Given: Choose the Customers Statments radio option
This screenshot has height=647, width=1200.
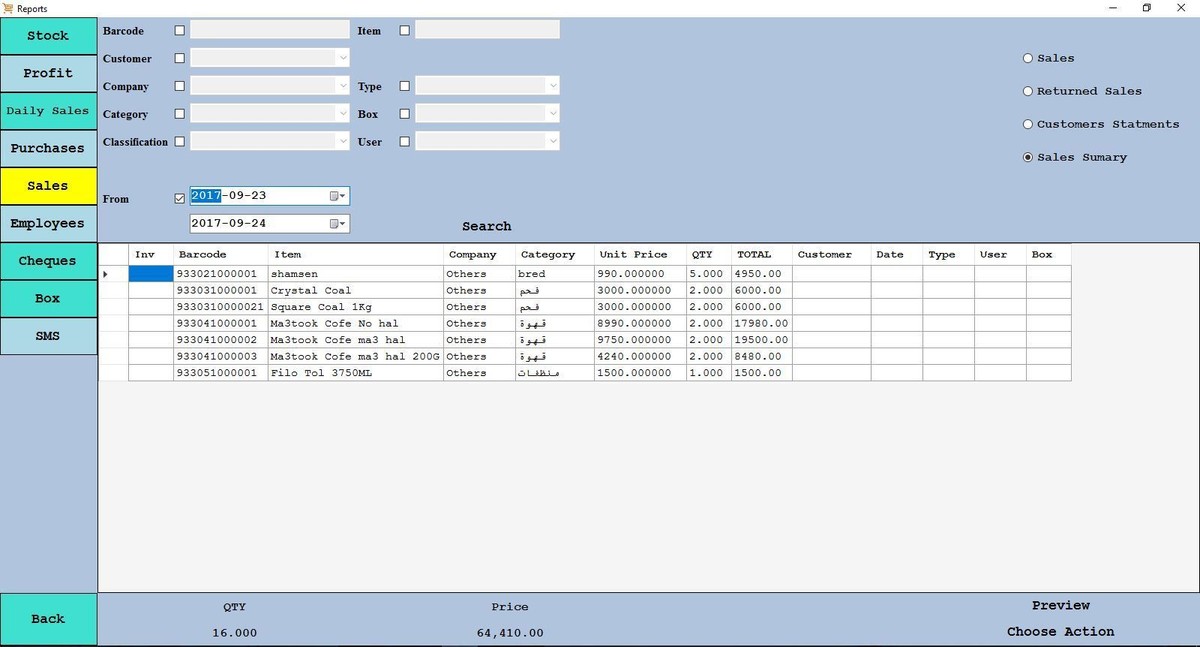Looking at the screenshot, I should coord(1028,124).
